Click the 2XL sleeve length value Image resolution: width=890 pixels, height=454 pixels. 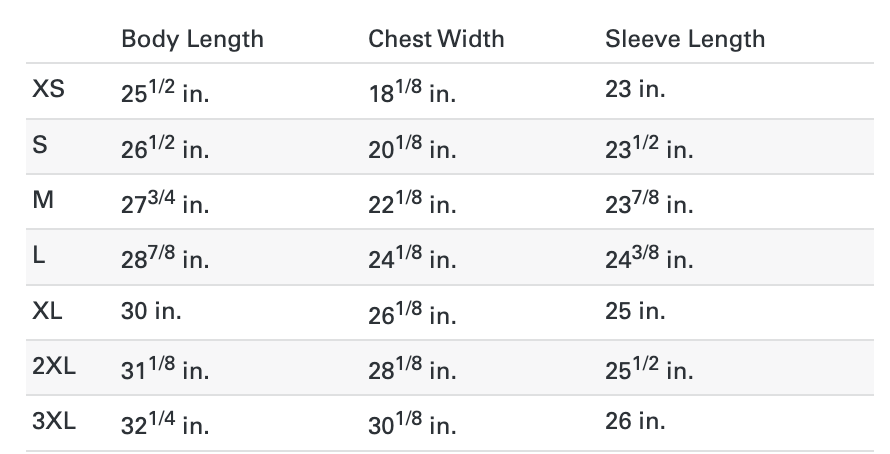click(x=649, y=369)
